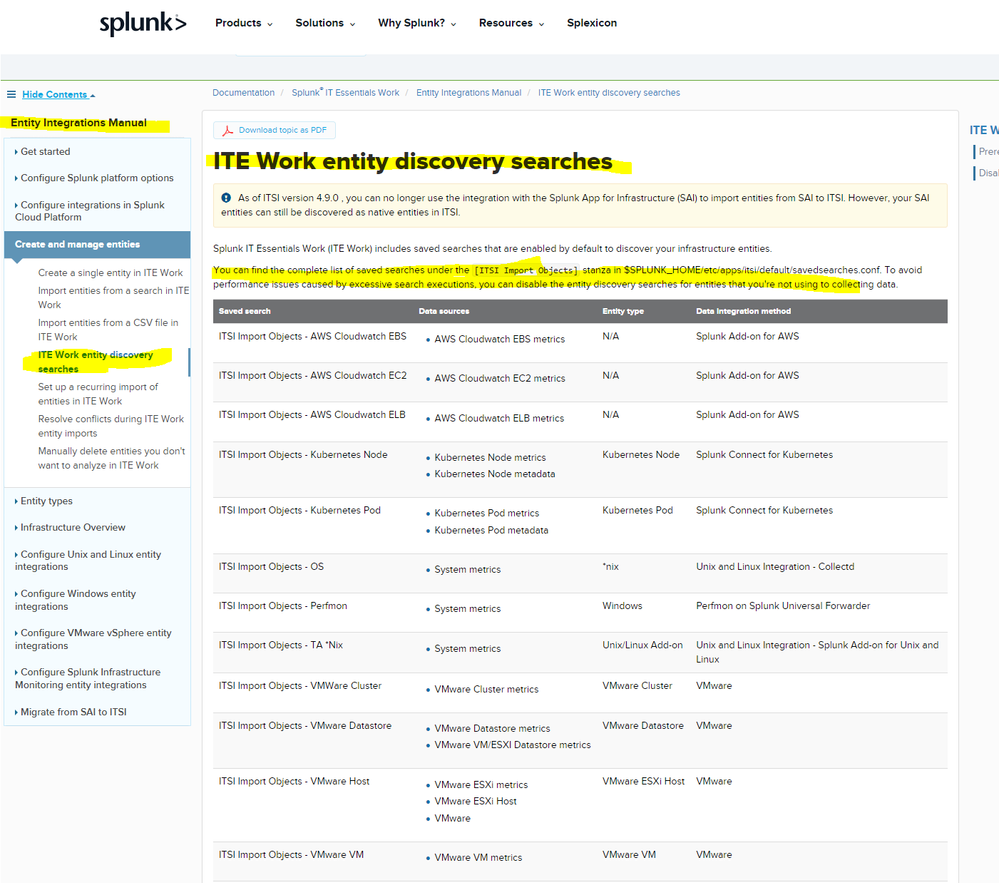Viewport: 999px width, 883px height.
Task: Open Documentation breadcrumb
Action: (243, 92)
